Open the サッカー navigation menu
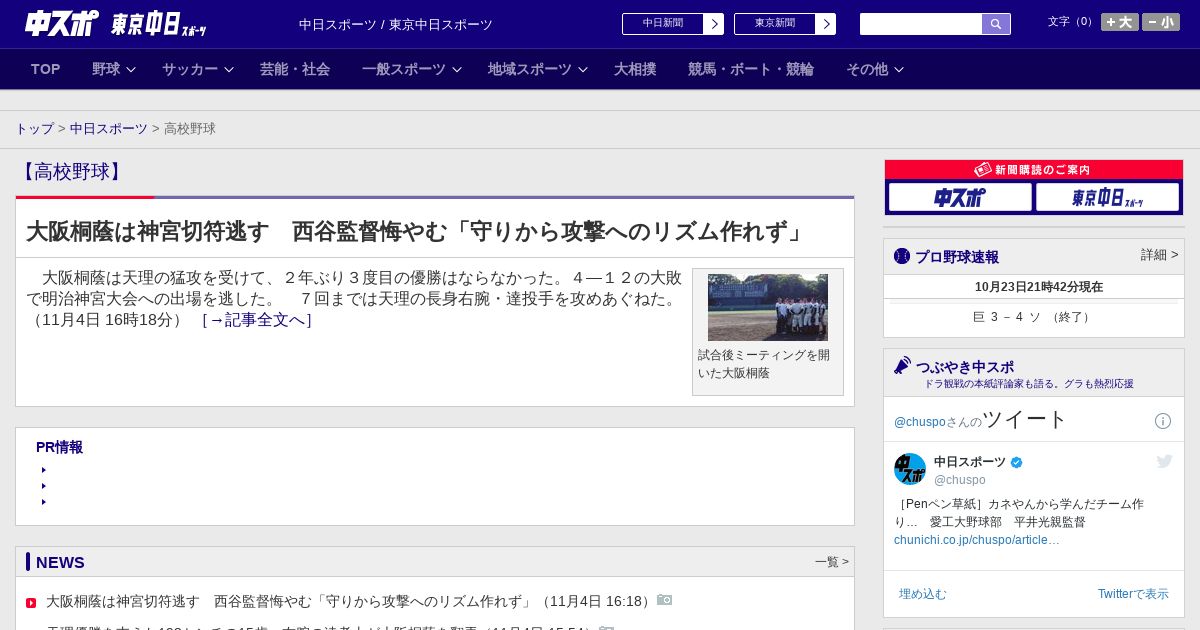This screenshot has width=1200, height=630. [190, 69]
